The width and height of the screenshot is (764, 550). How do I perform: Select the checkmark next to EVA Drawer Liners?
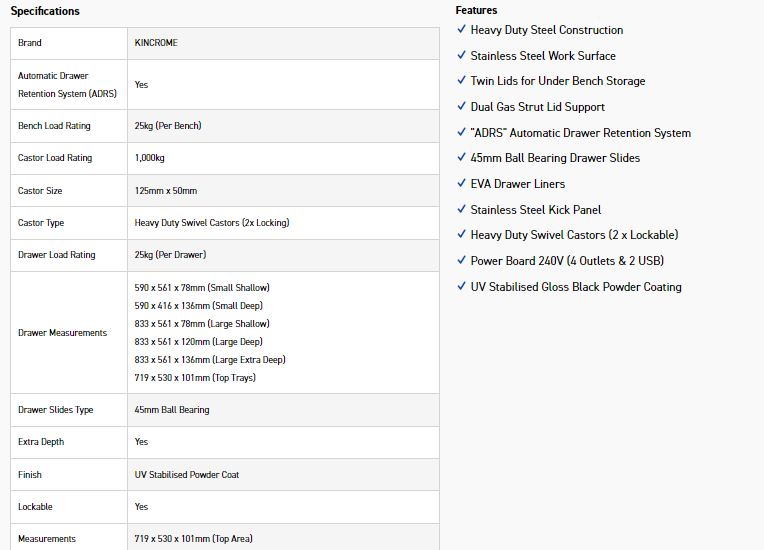pos(461,184)
